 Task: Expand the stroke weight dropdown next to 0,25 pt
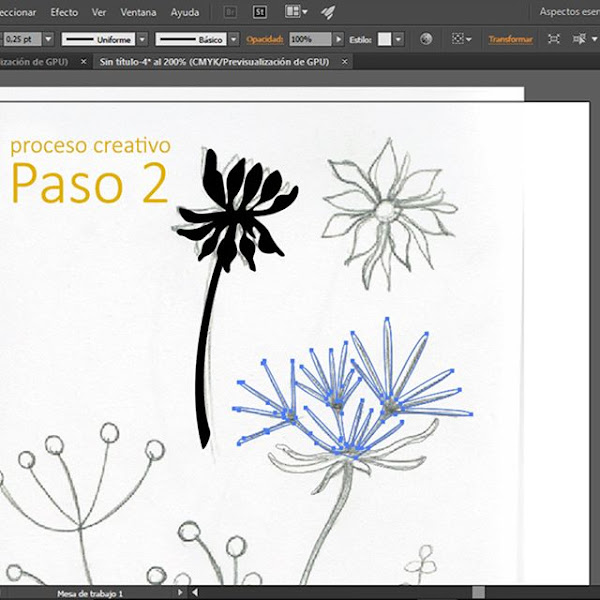[48, 39]
